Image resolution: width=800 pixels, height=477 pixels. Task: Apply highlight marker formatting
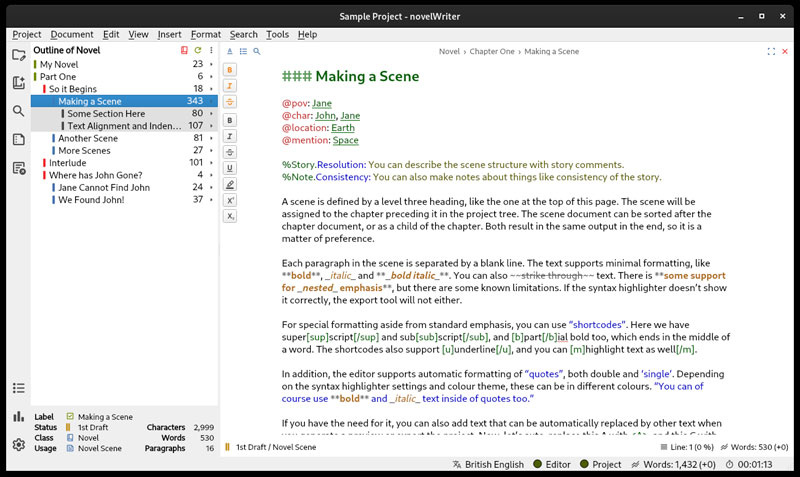(x=230, y=184)
